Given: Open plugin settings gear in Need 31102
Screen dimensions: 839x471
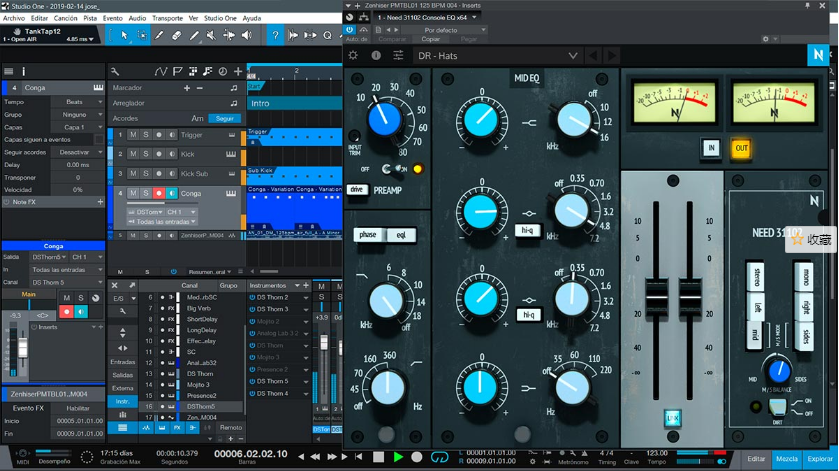Looking at the screenshot, I should 353,55.
